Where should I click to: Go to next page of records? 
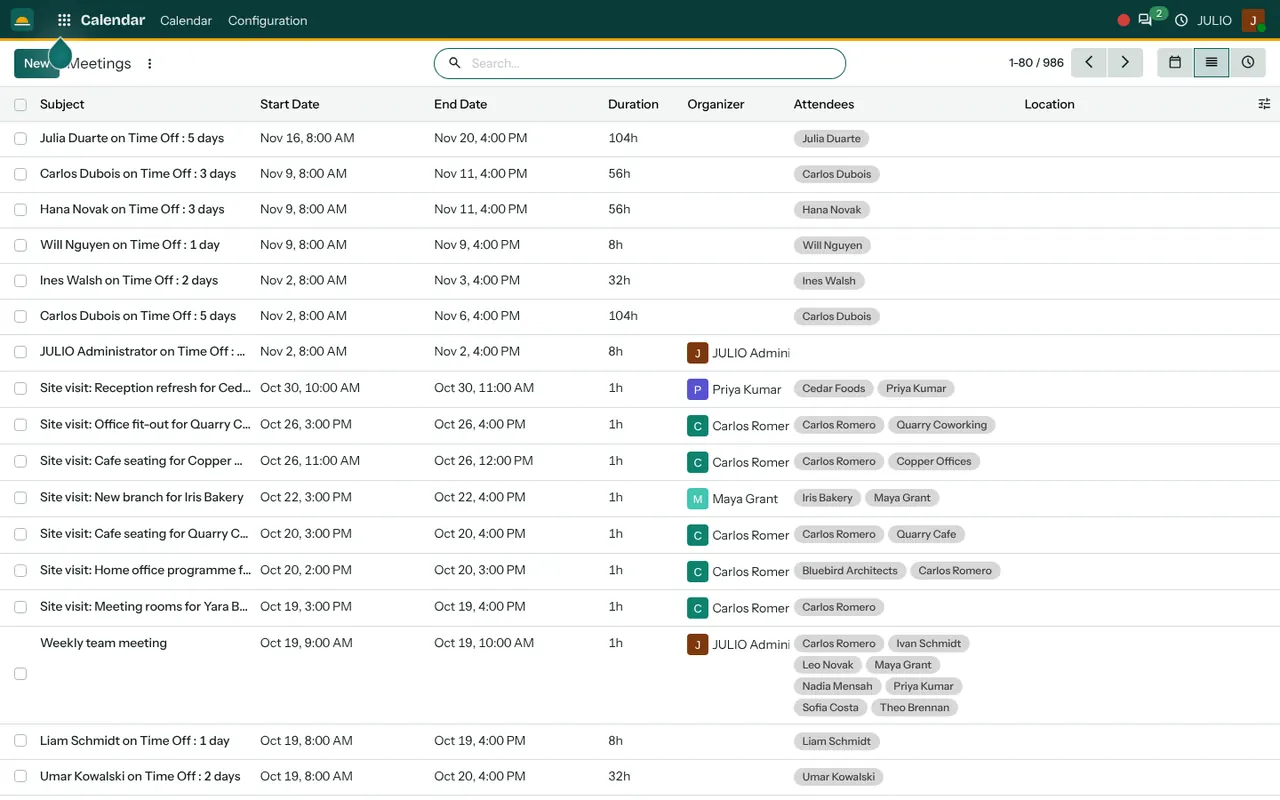click(x=1125, y=62)
